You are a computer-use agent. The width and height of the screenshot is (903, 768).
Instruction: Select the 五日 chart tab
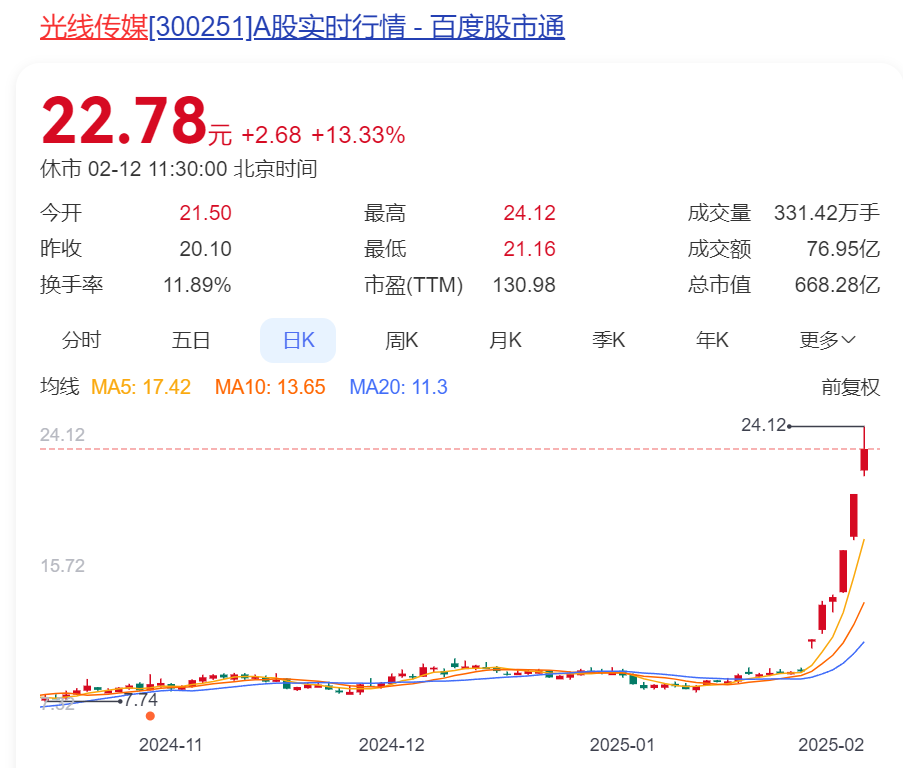pyautogui.click(x=191, y=340)
